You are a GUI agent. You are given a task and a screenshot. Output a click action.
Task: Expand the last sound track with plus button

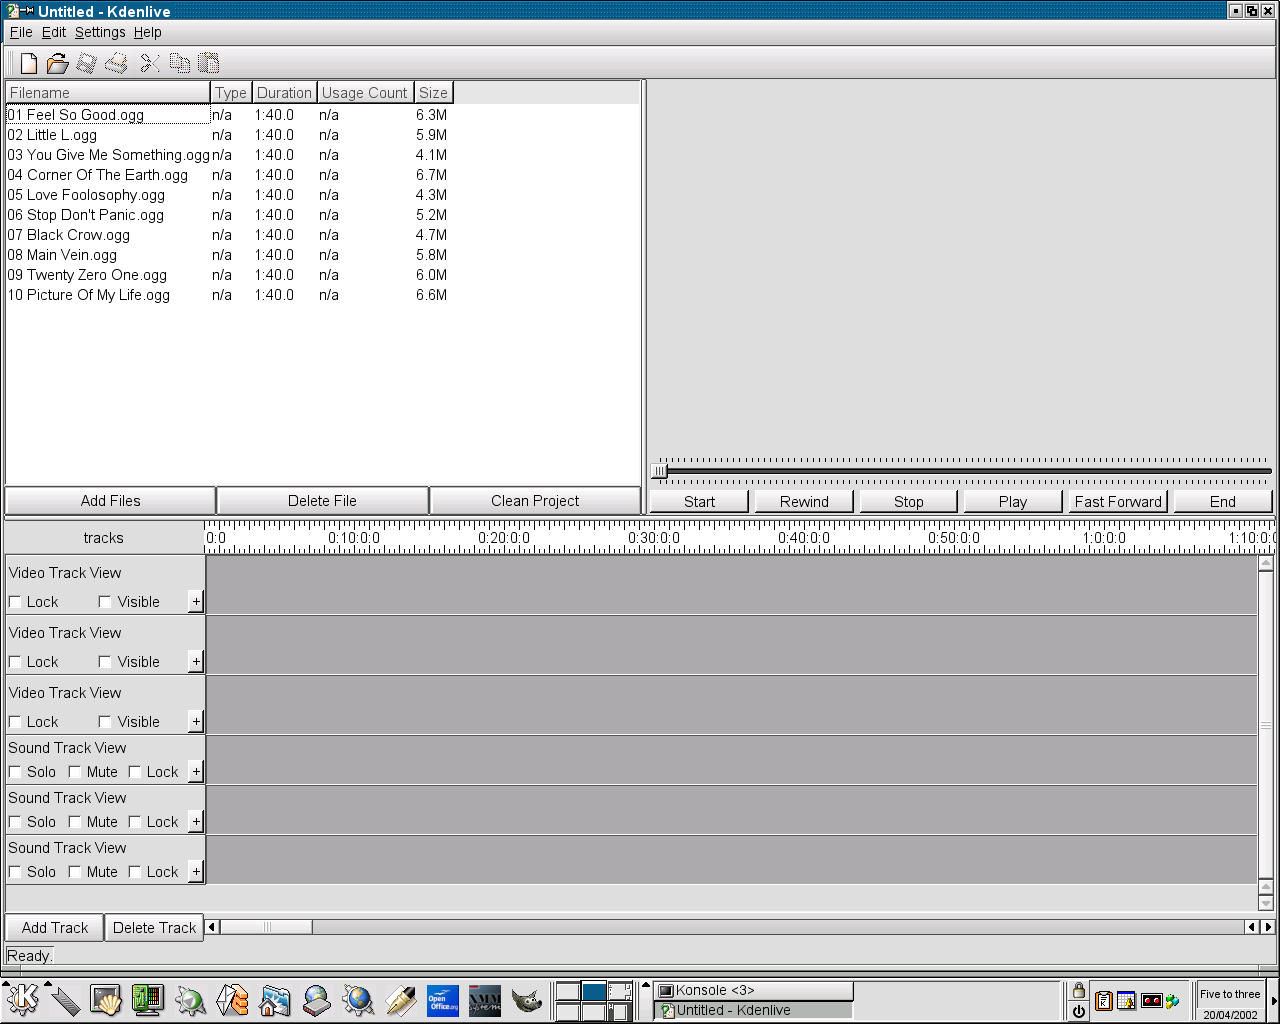click(x=196, y=872)
